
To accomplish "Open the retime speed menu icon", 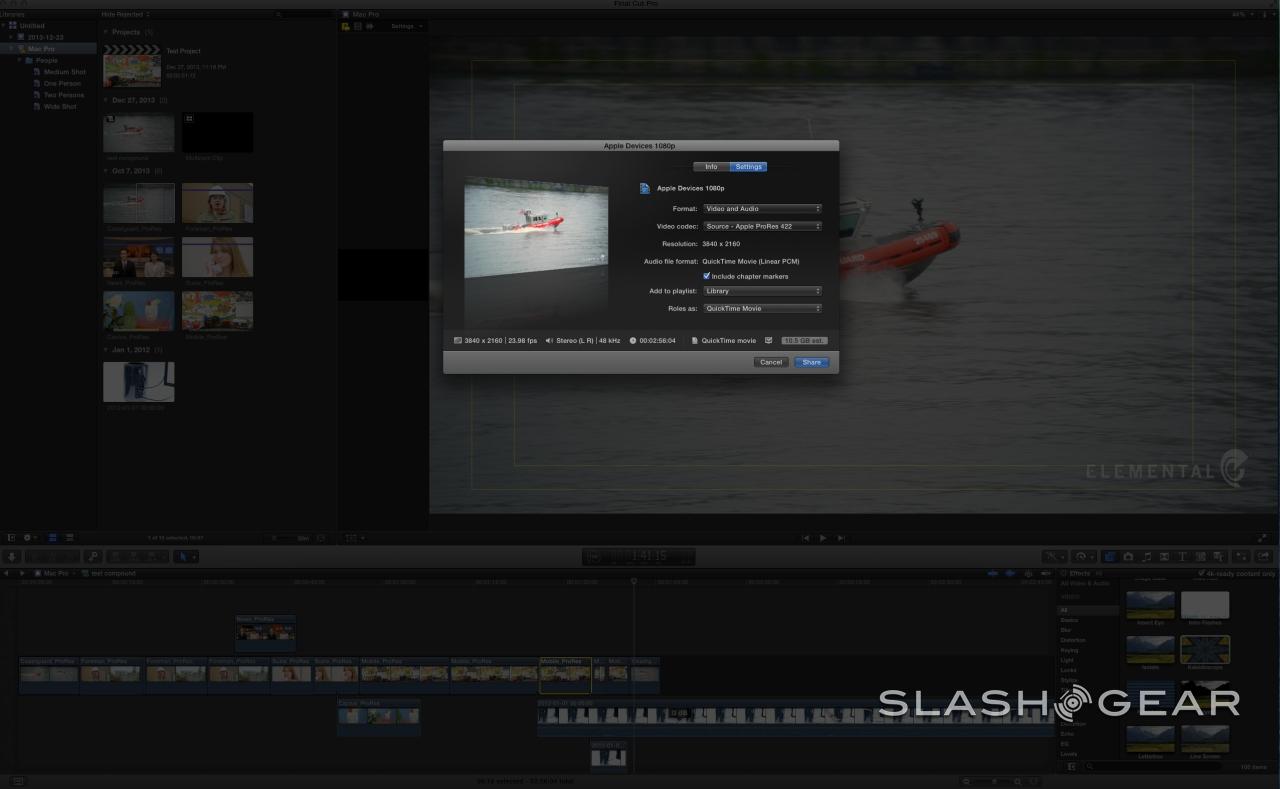I will (x=1085, y=556).
